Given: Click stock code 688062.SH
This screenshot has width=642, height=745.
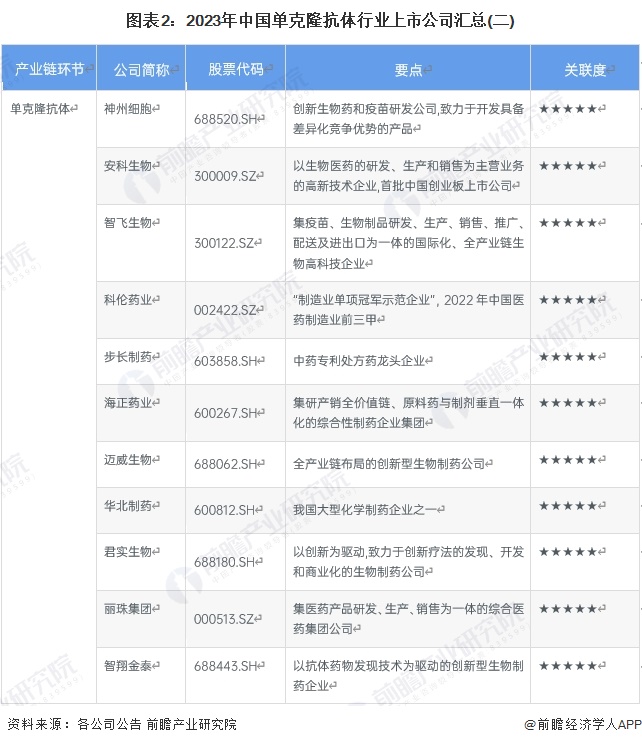Looking at the screenshot, I should [x=225, y=464].
